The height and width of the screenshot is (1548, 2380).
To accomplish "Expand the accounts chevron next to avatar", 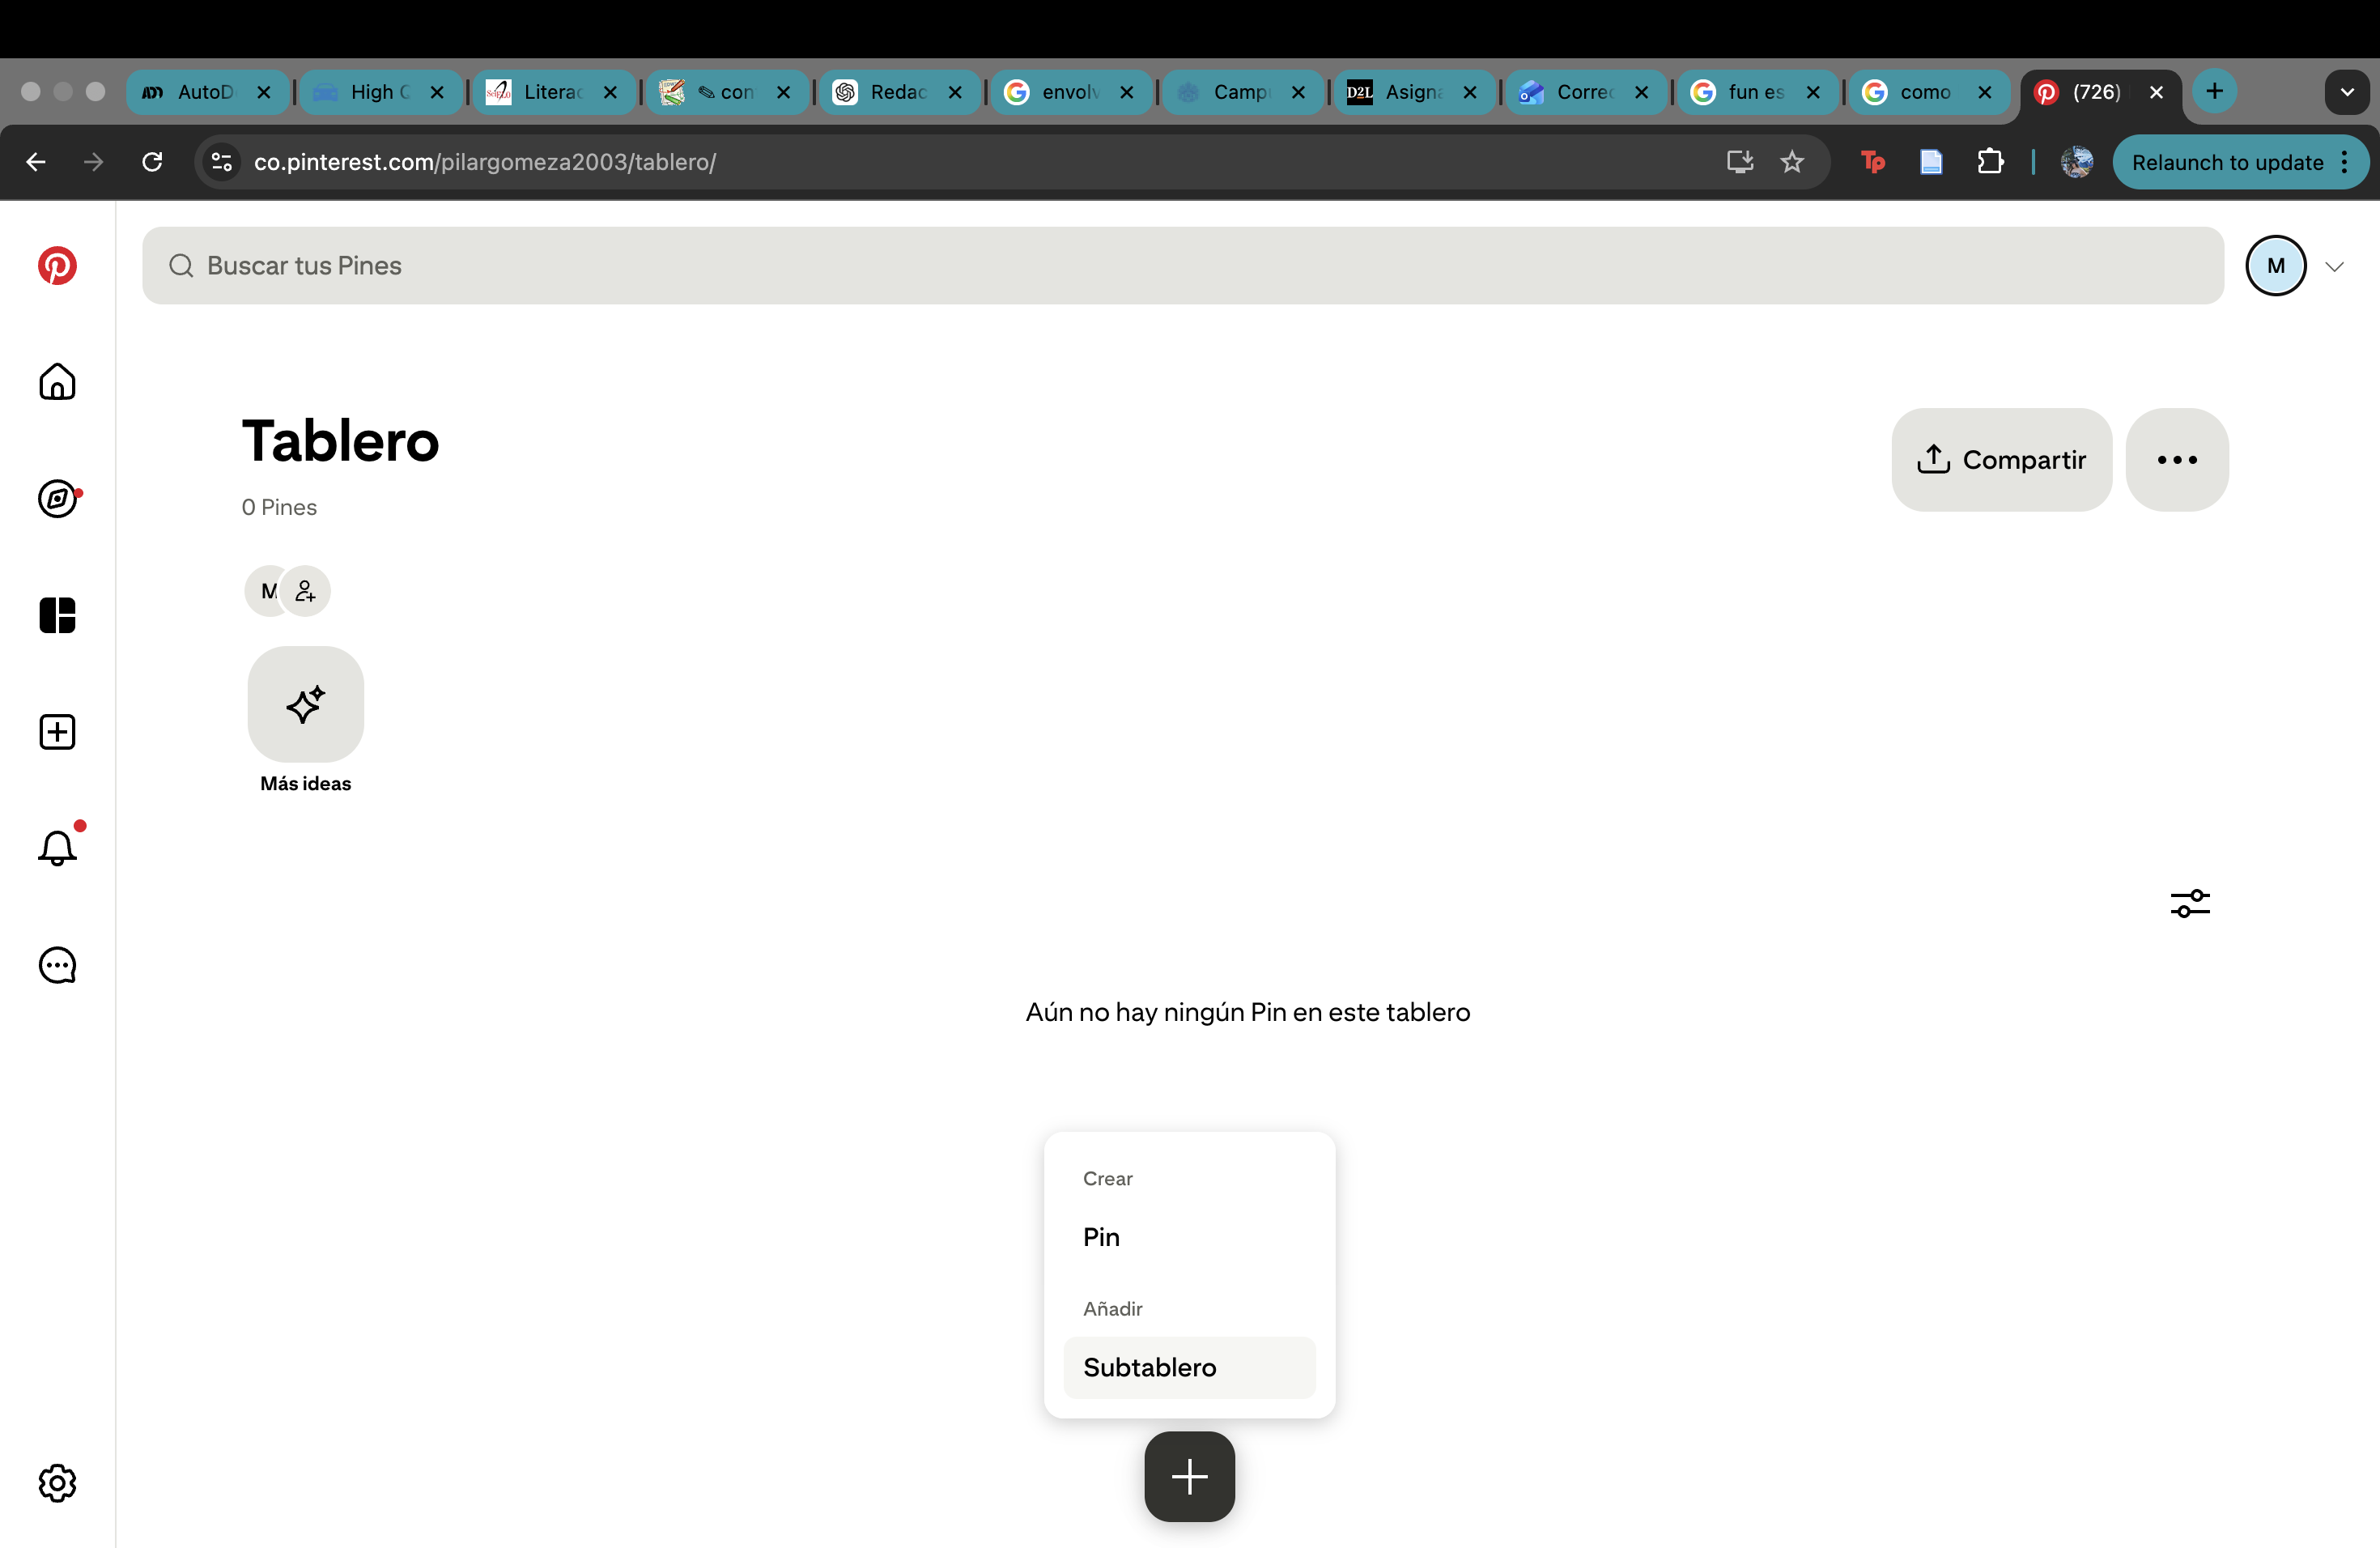I will pos(2334,266).
